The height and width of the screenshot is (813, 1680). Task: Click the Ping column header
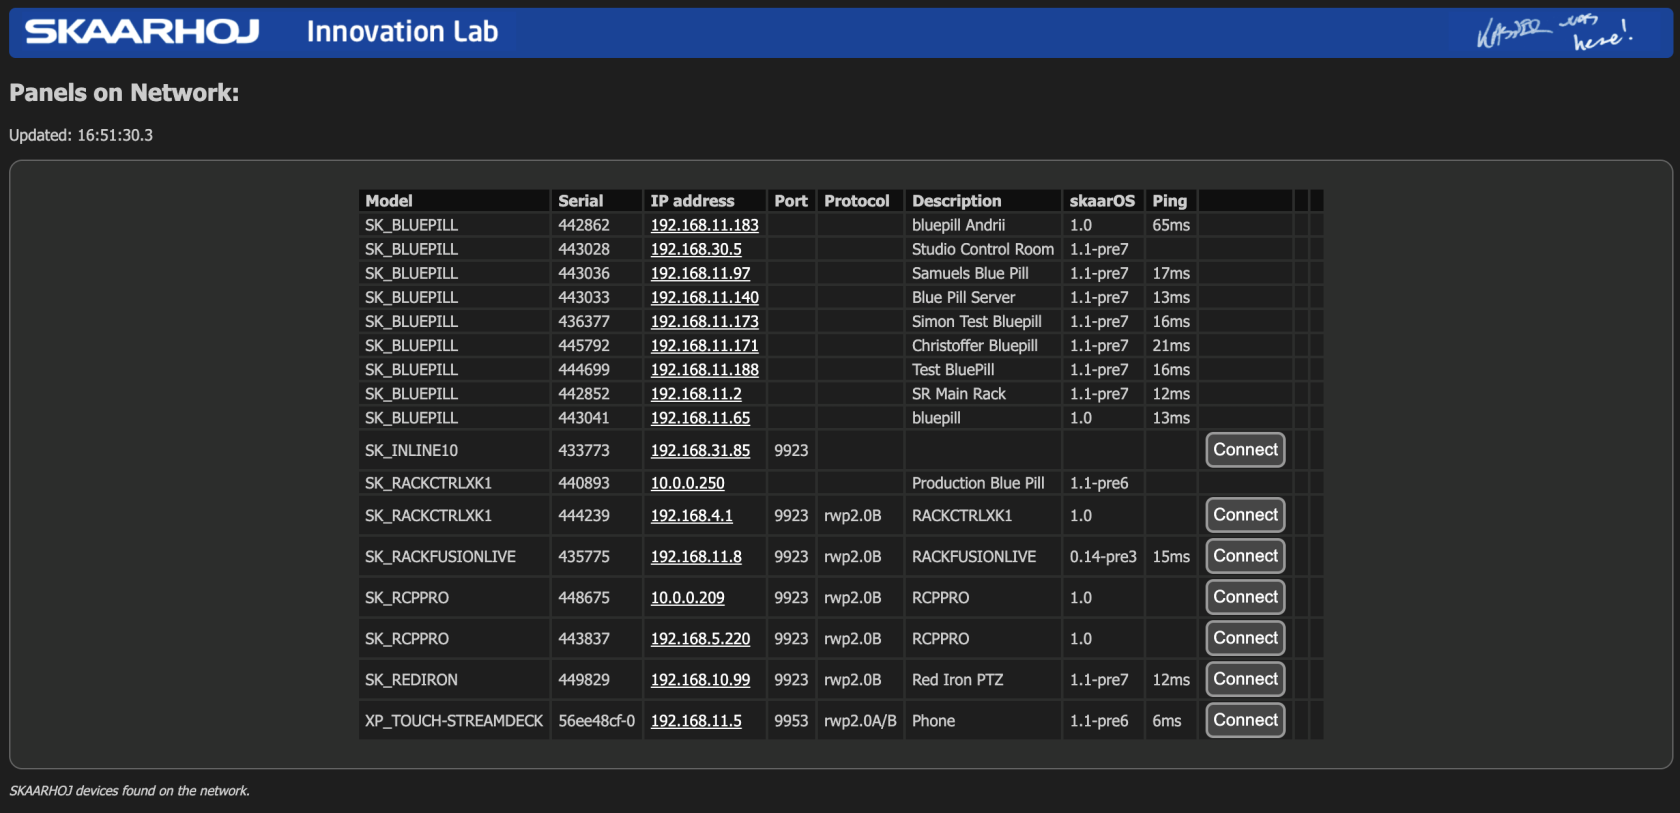tap(1169, 201)
